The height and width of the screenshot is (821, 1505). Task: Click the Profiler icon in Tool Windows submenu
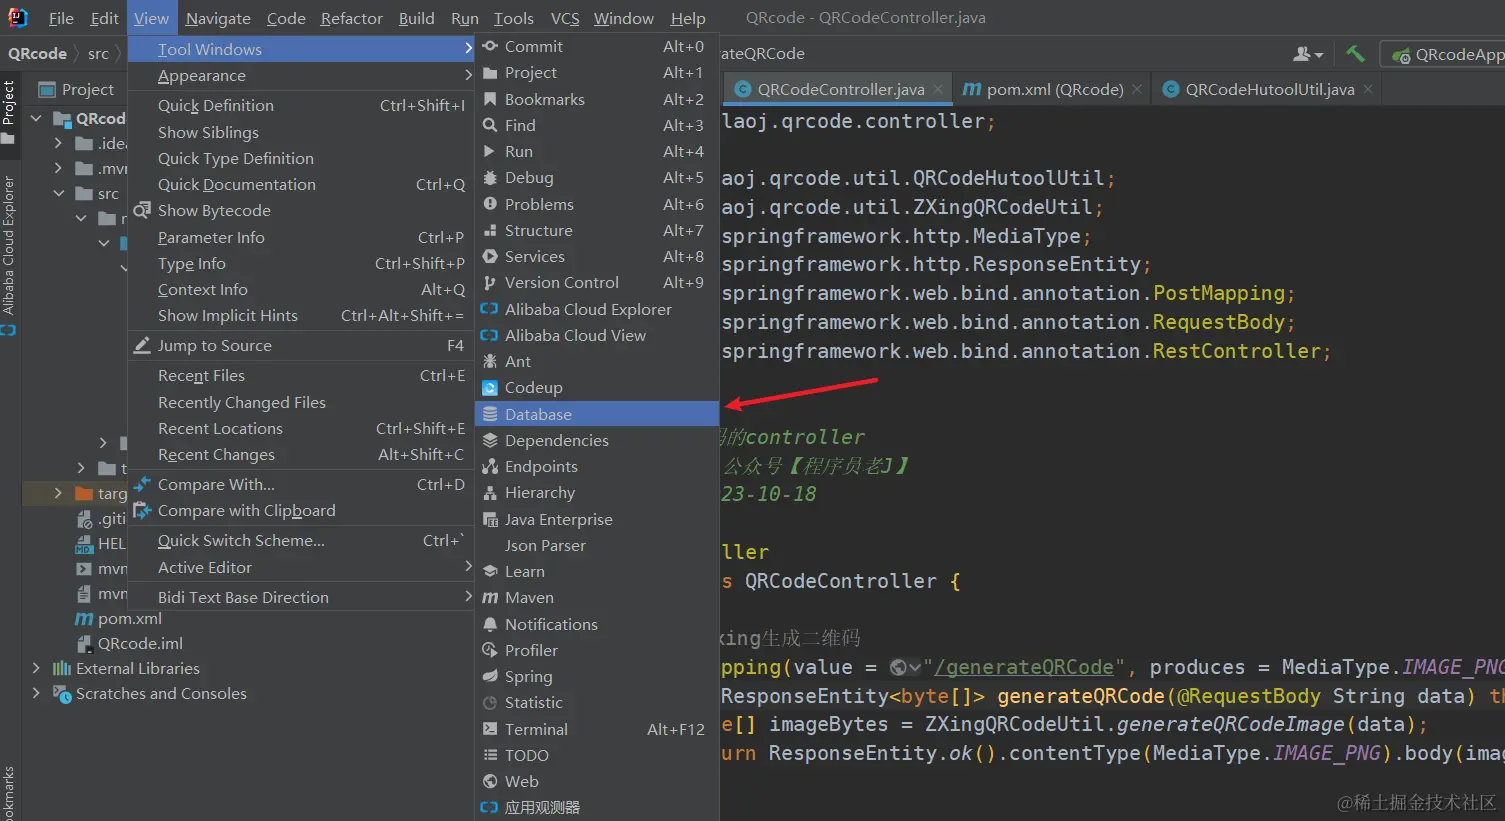pyautogui.click(x=490, y=650)
